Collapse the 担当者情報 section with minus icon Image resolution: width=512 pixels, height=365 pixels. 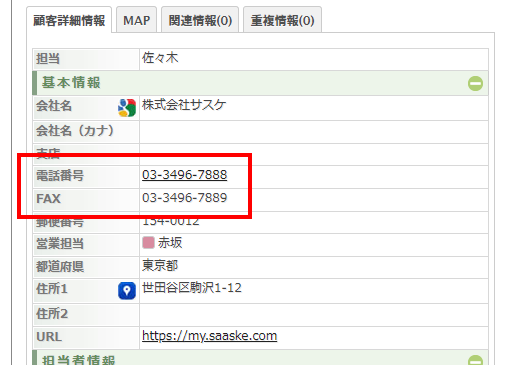(475, 360)
